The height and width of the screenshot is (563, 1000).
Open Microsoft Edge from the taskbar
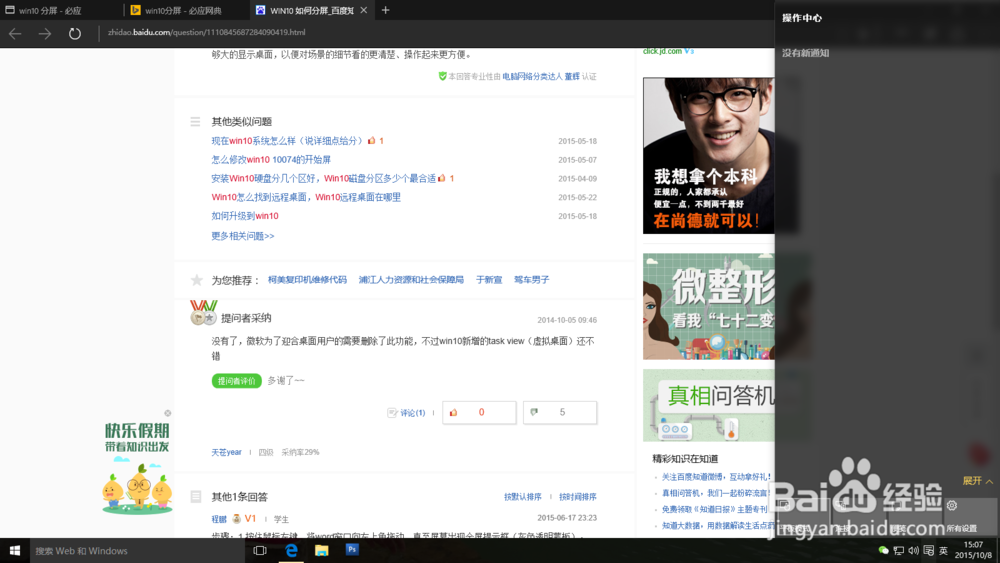[291, 550]
